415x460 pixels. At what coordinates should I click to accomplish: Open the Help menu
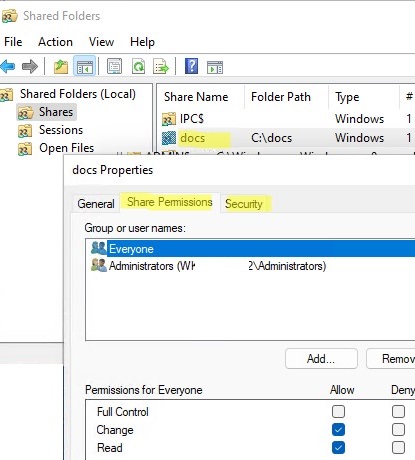[x=142, y=42]
